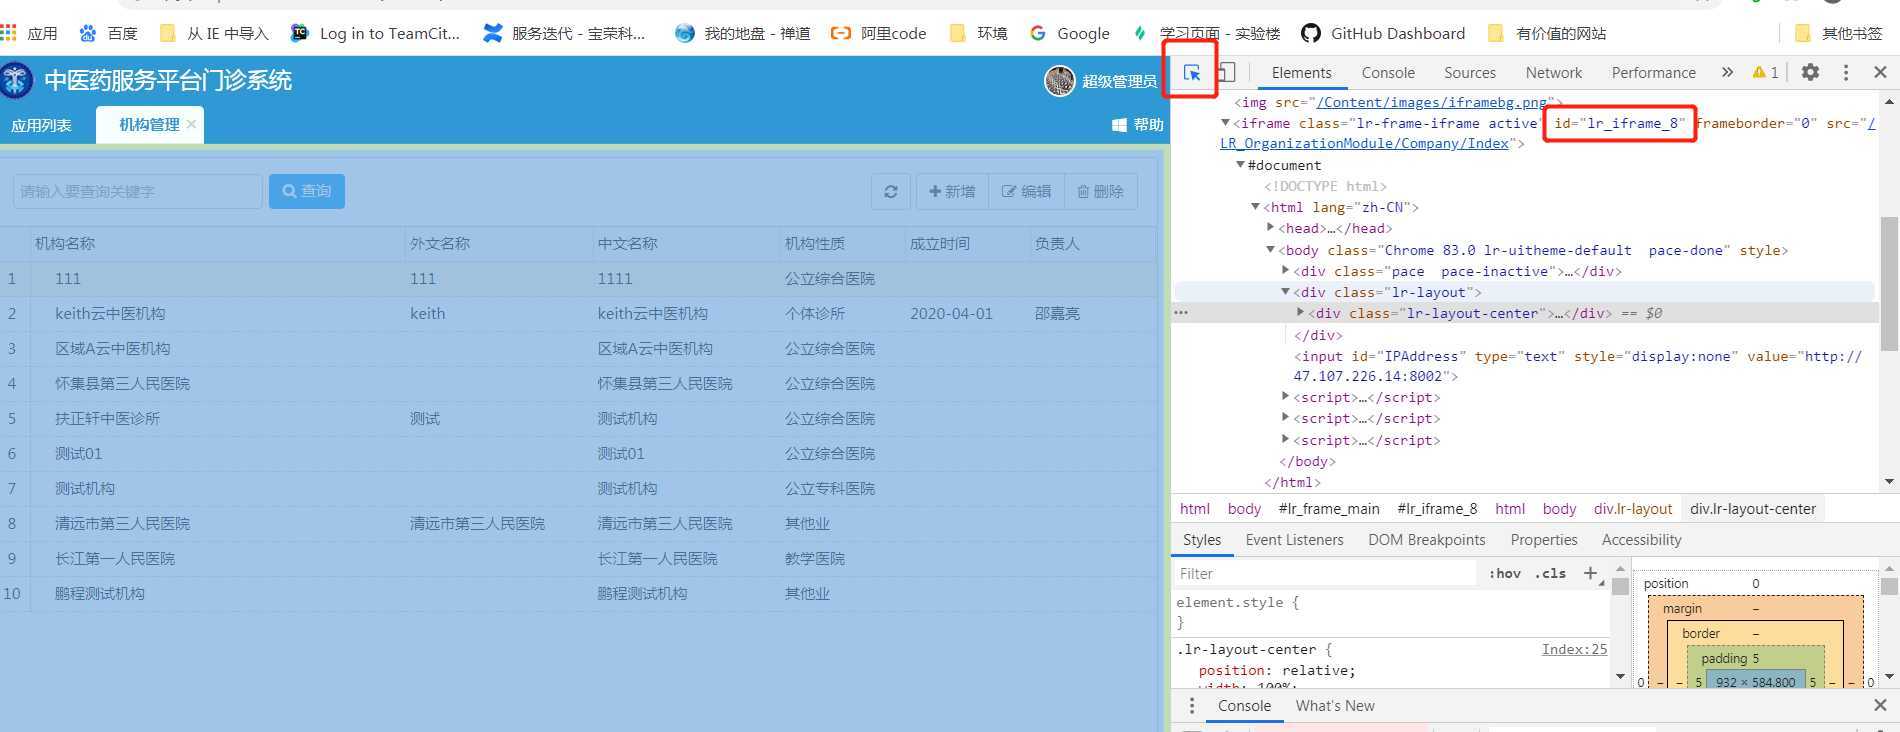
Task: Expand the first script node
Action: coord(1286,397)
